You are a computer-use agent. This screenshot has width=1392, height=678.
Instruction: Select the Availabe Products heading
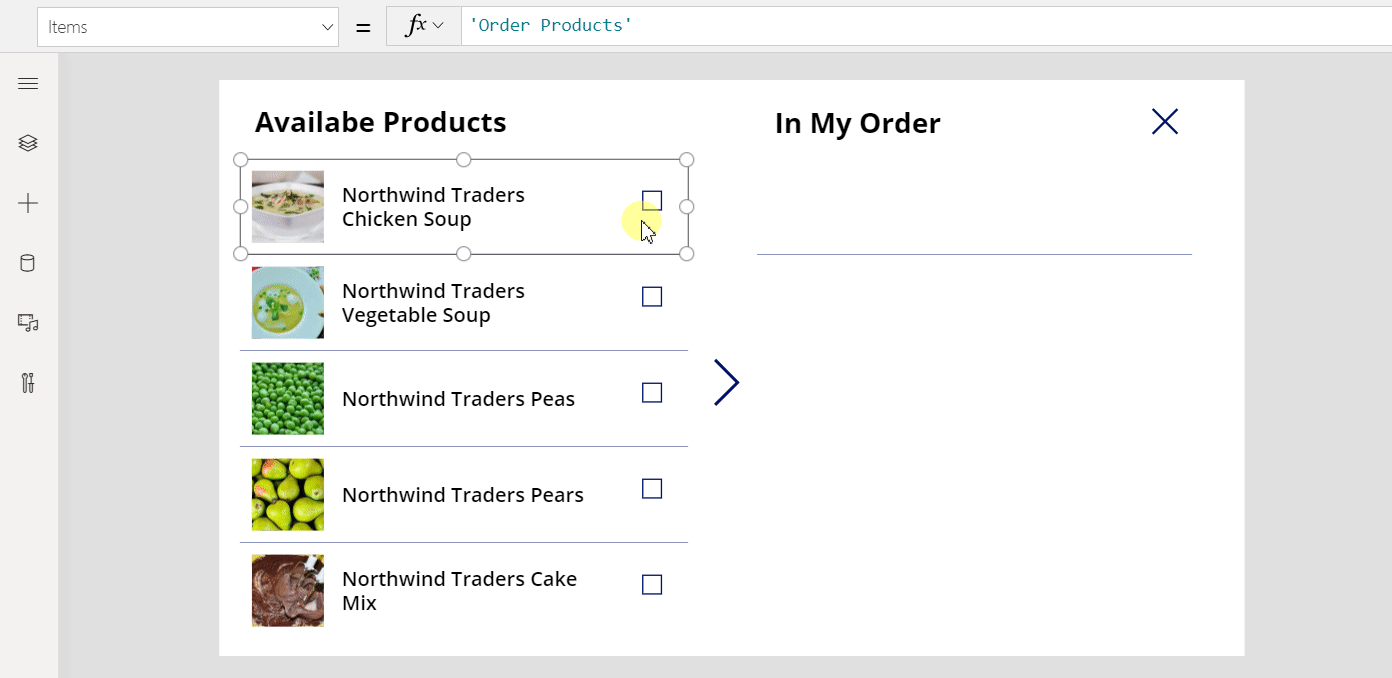(x=380, y=122)
